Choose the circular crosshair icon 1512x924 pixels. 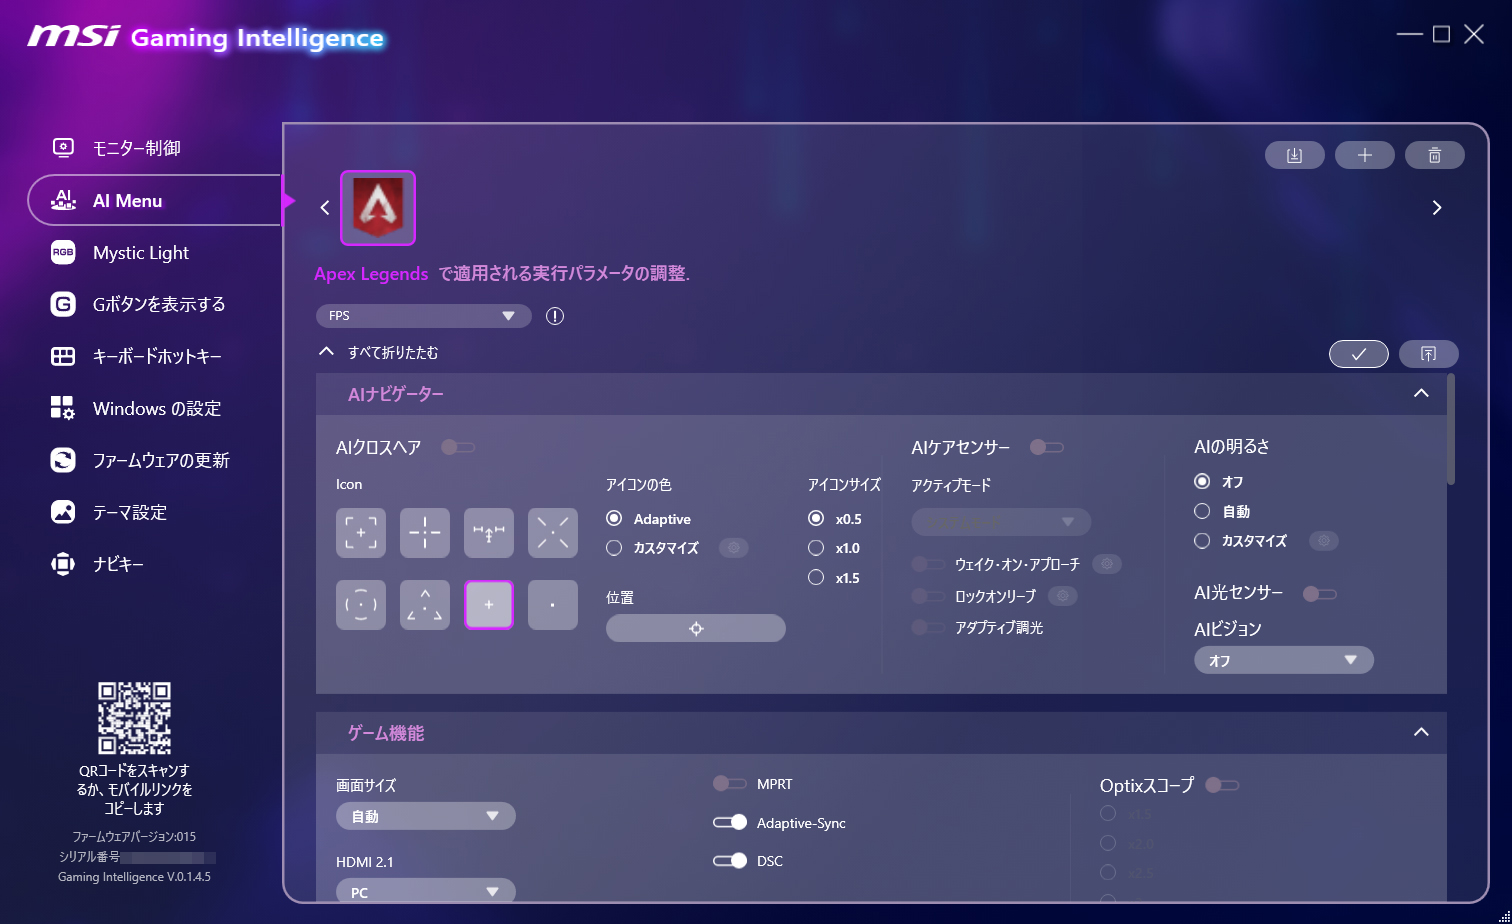[360, 604]
